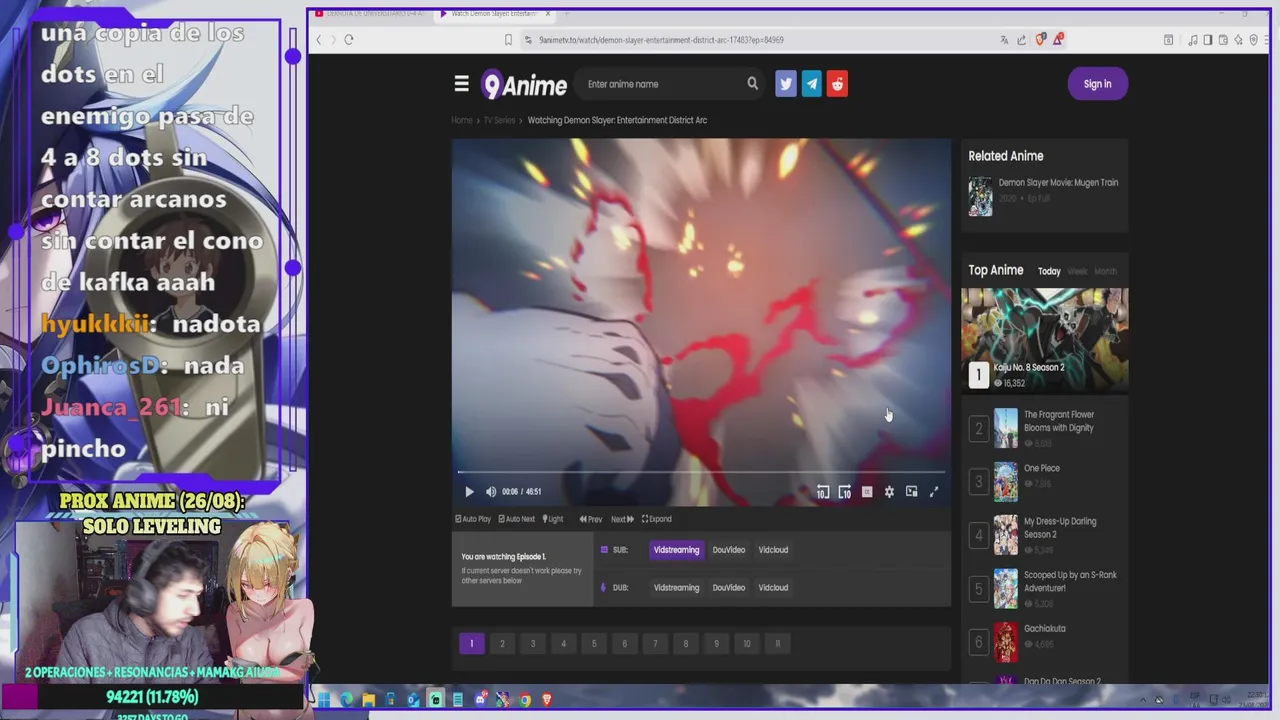The height and width of the screenshot is (720, 1280).
Task: Reload the browser page
Action: (348, 40)
